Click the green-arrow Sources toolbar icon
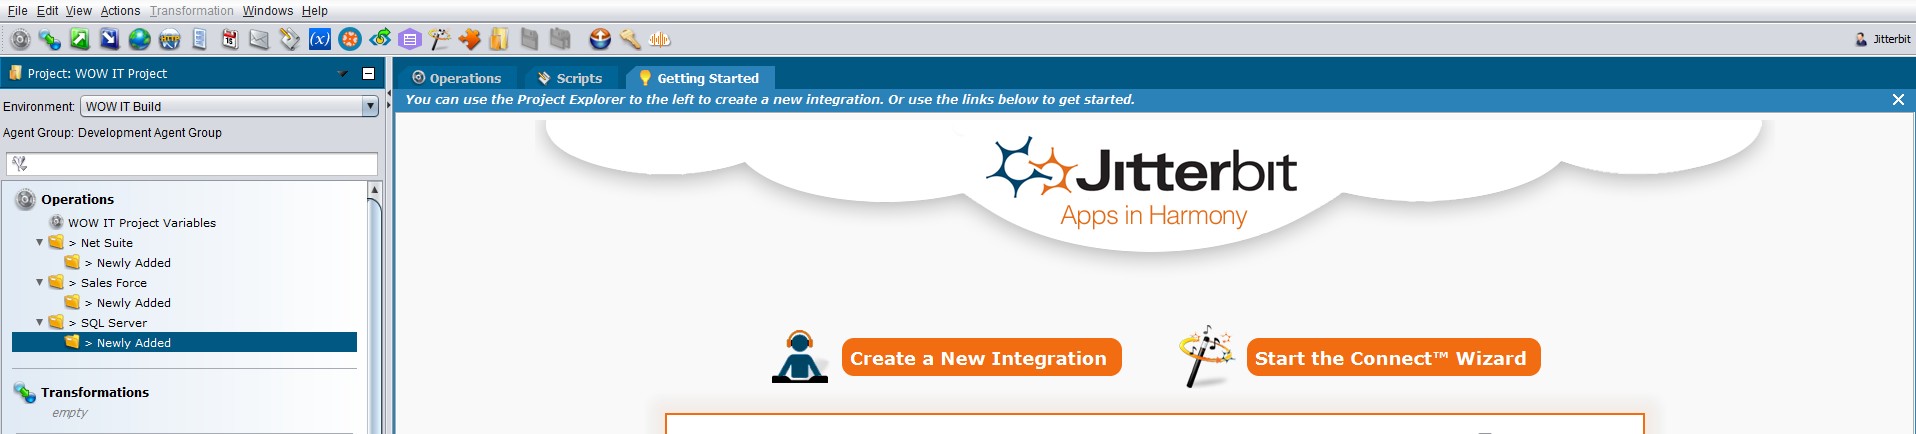 80,39
